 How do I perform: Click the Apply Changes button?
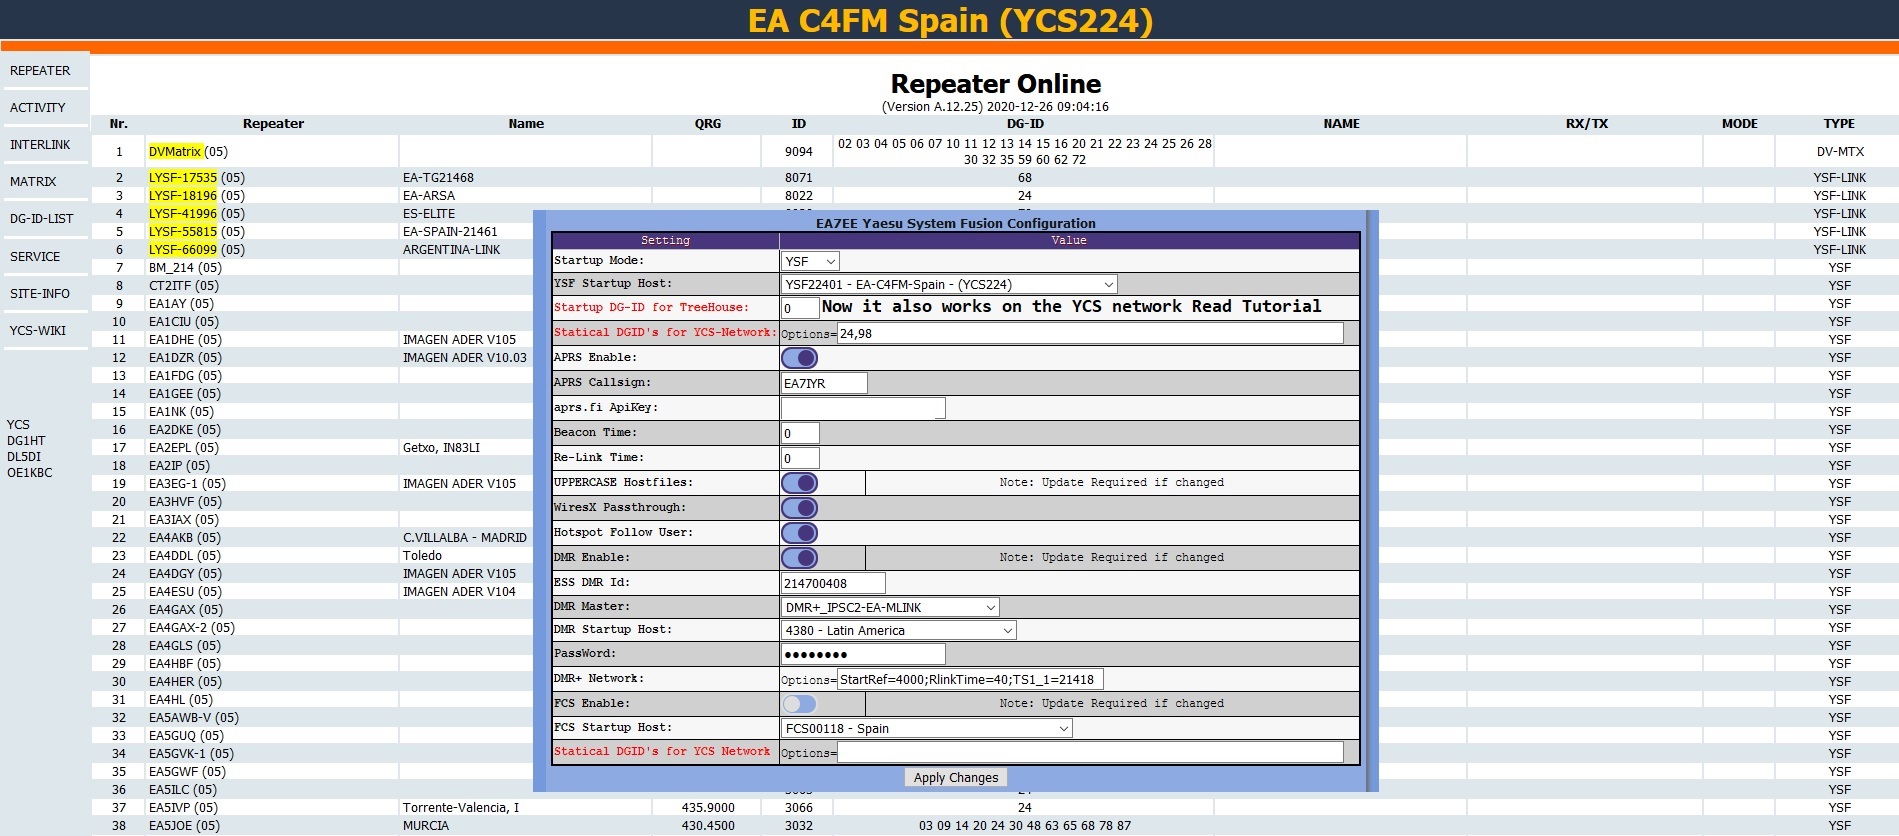tap(955, 778)
